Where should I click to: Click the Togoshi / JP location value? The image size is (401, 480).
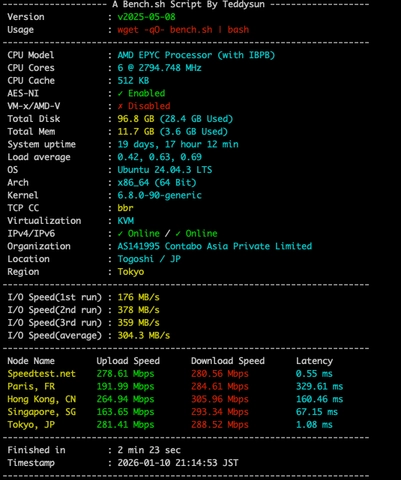point(149,259)
